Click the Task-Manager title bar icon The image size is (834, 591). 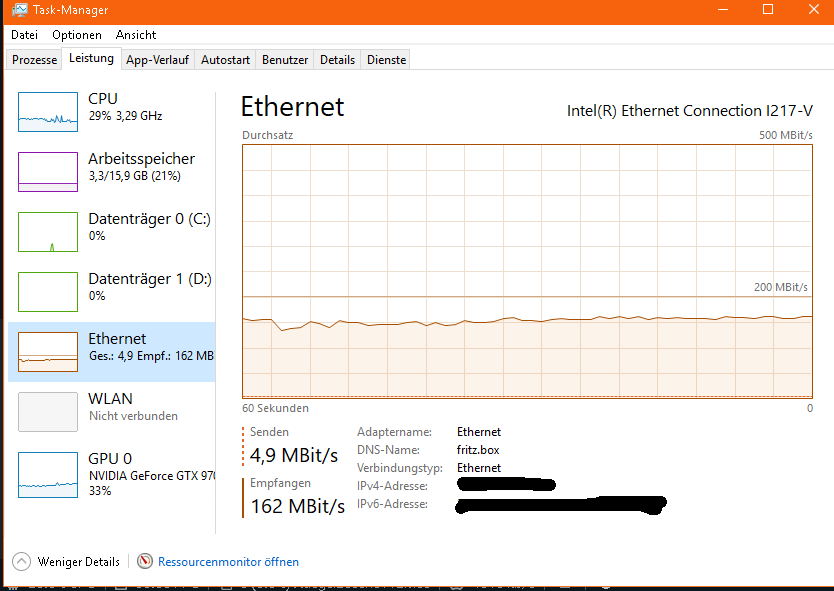[x=20, y=10]
